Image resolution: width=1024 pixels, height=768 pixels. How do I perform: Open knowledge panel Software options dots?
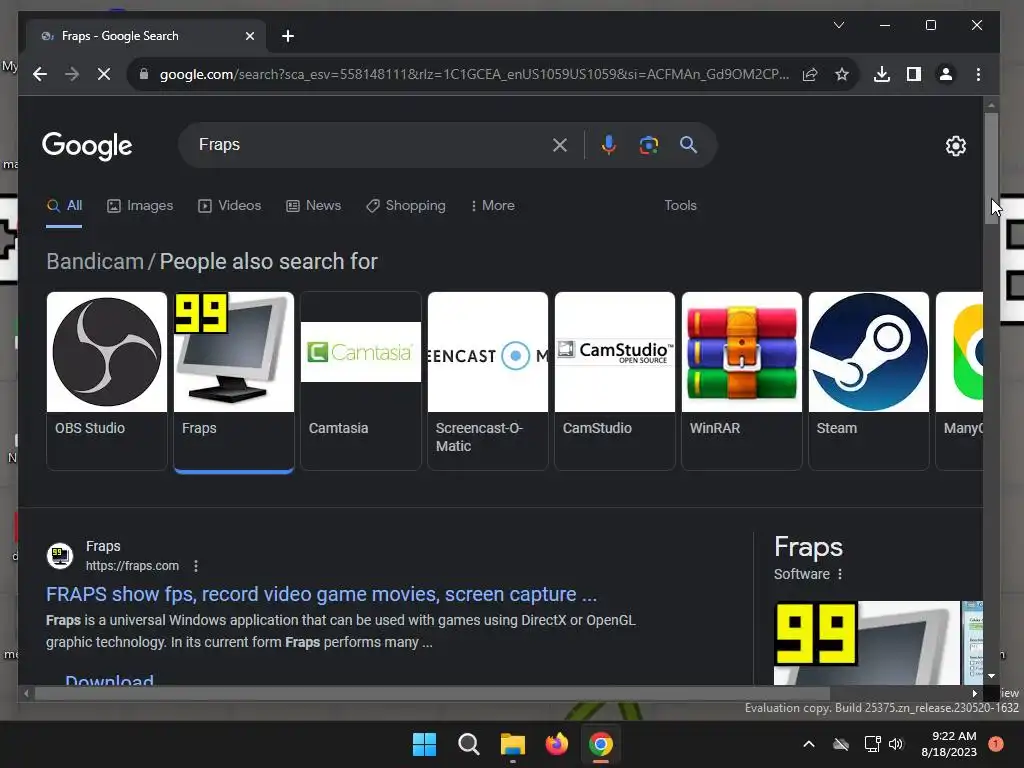coord(840,574)
